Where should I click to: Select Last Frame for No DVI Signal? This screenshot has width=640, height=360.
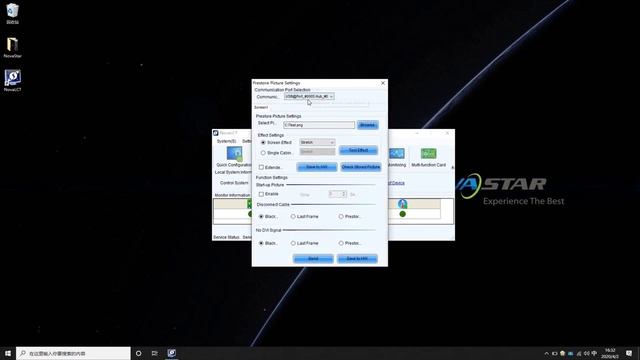293,243
